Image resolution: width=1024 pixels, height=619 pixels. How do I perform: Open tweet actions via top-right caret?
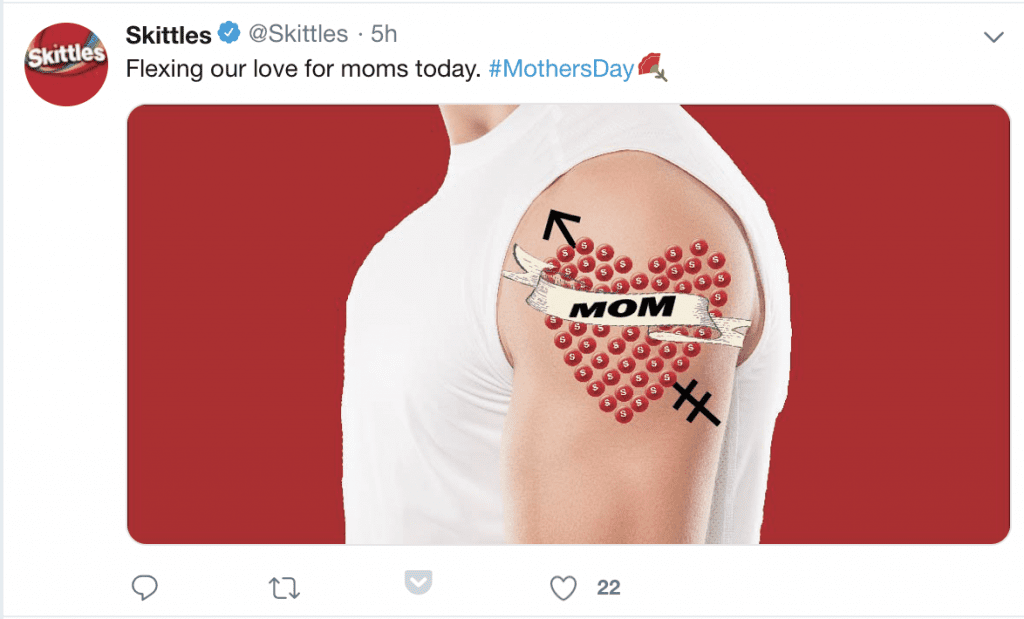click(x=994, y=35)
